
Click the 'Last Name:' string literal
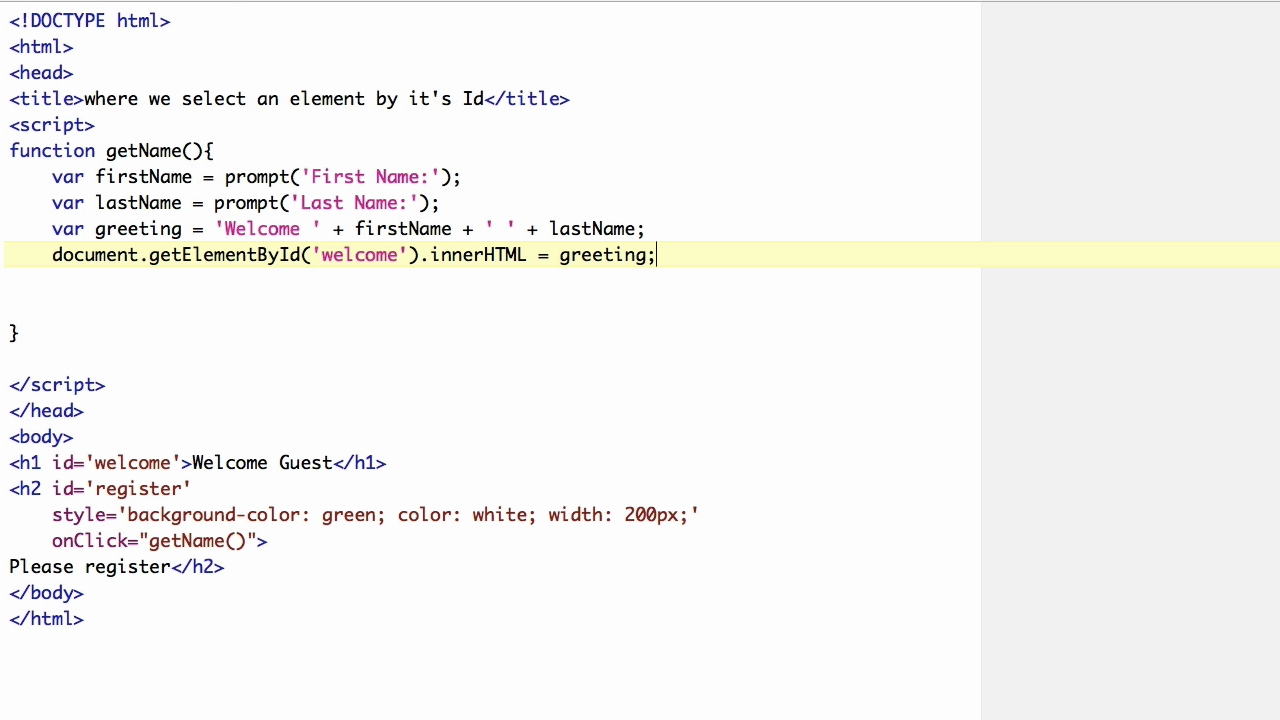pyautogui.click(x=354, y=203)
